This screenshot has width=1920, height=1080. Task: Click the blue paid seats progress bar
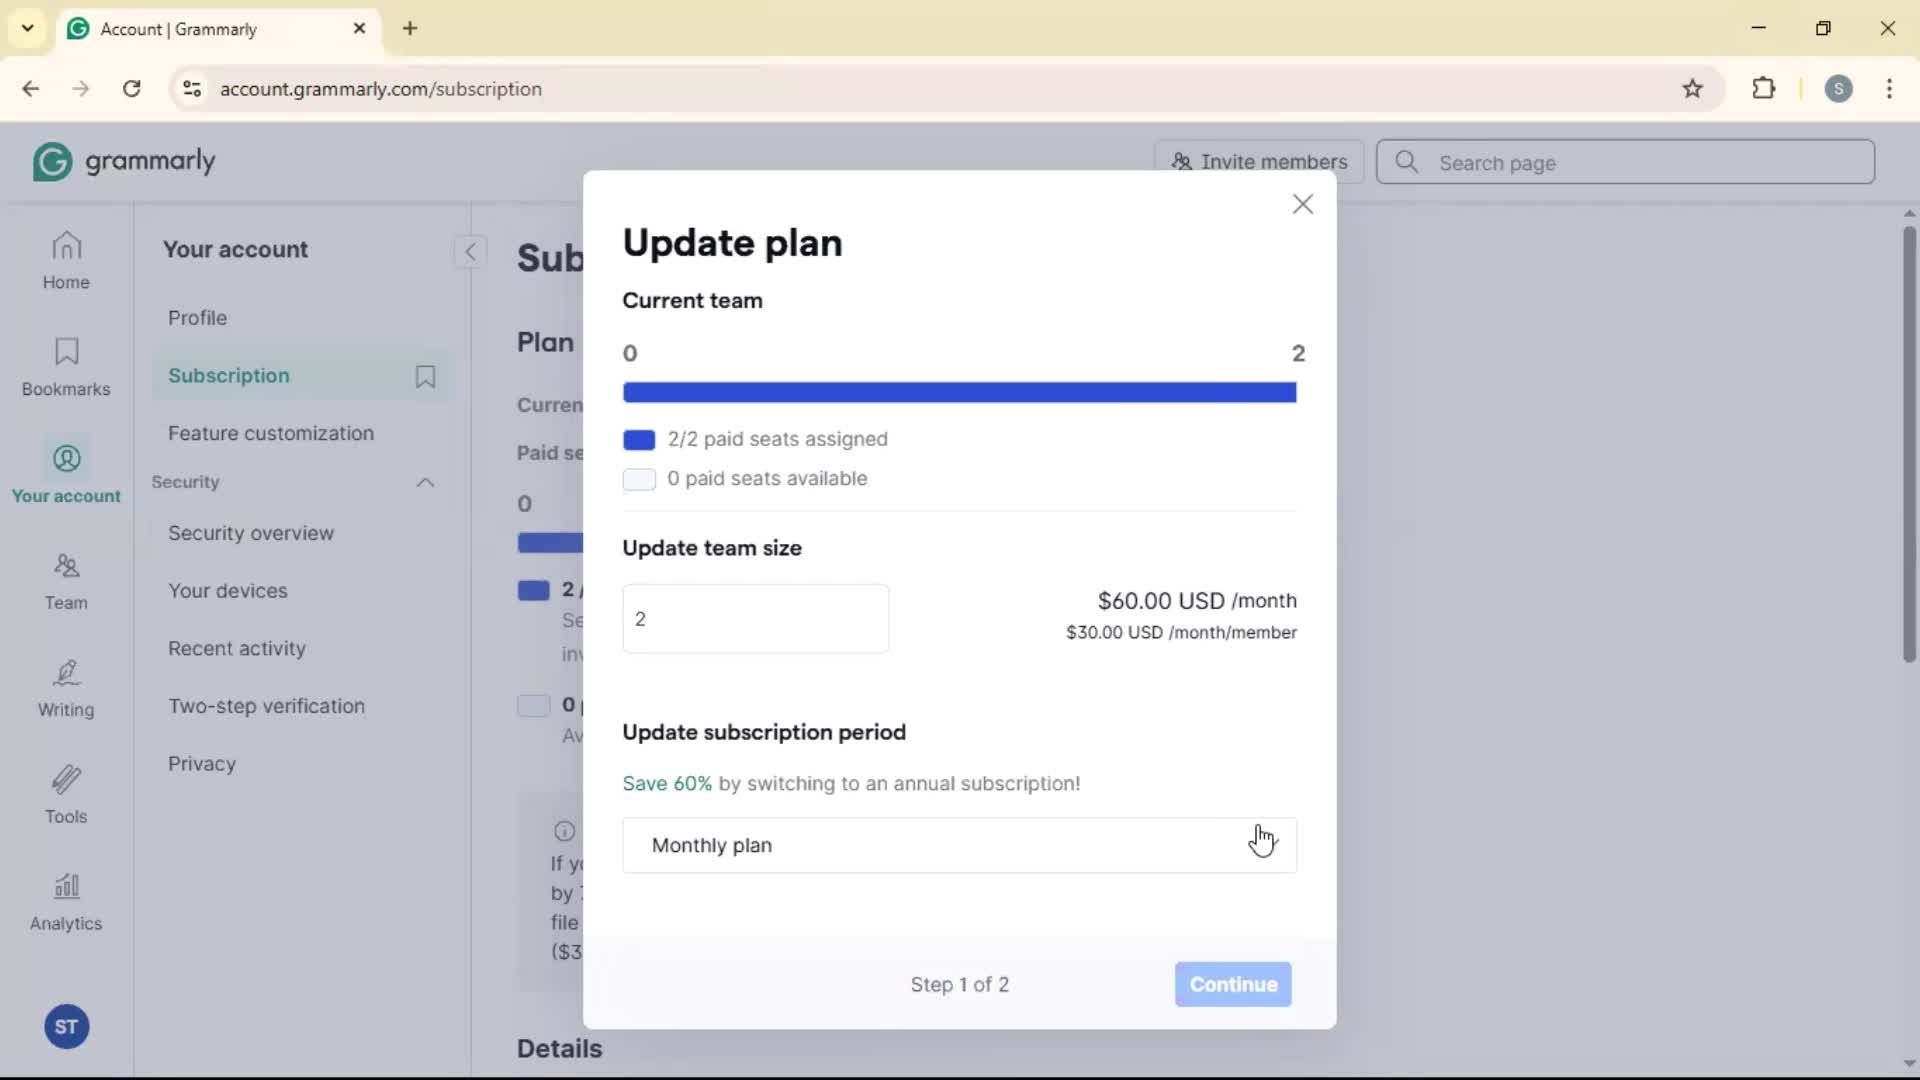point(959,392)
